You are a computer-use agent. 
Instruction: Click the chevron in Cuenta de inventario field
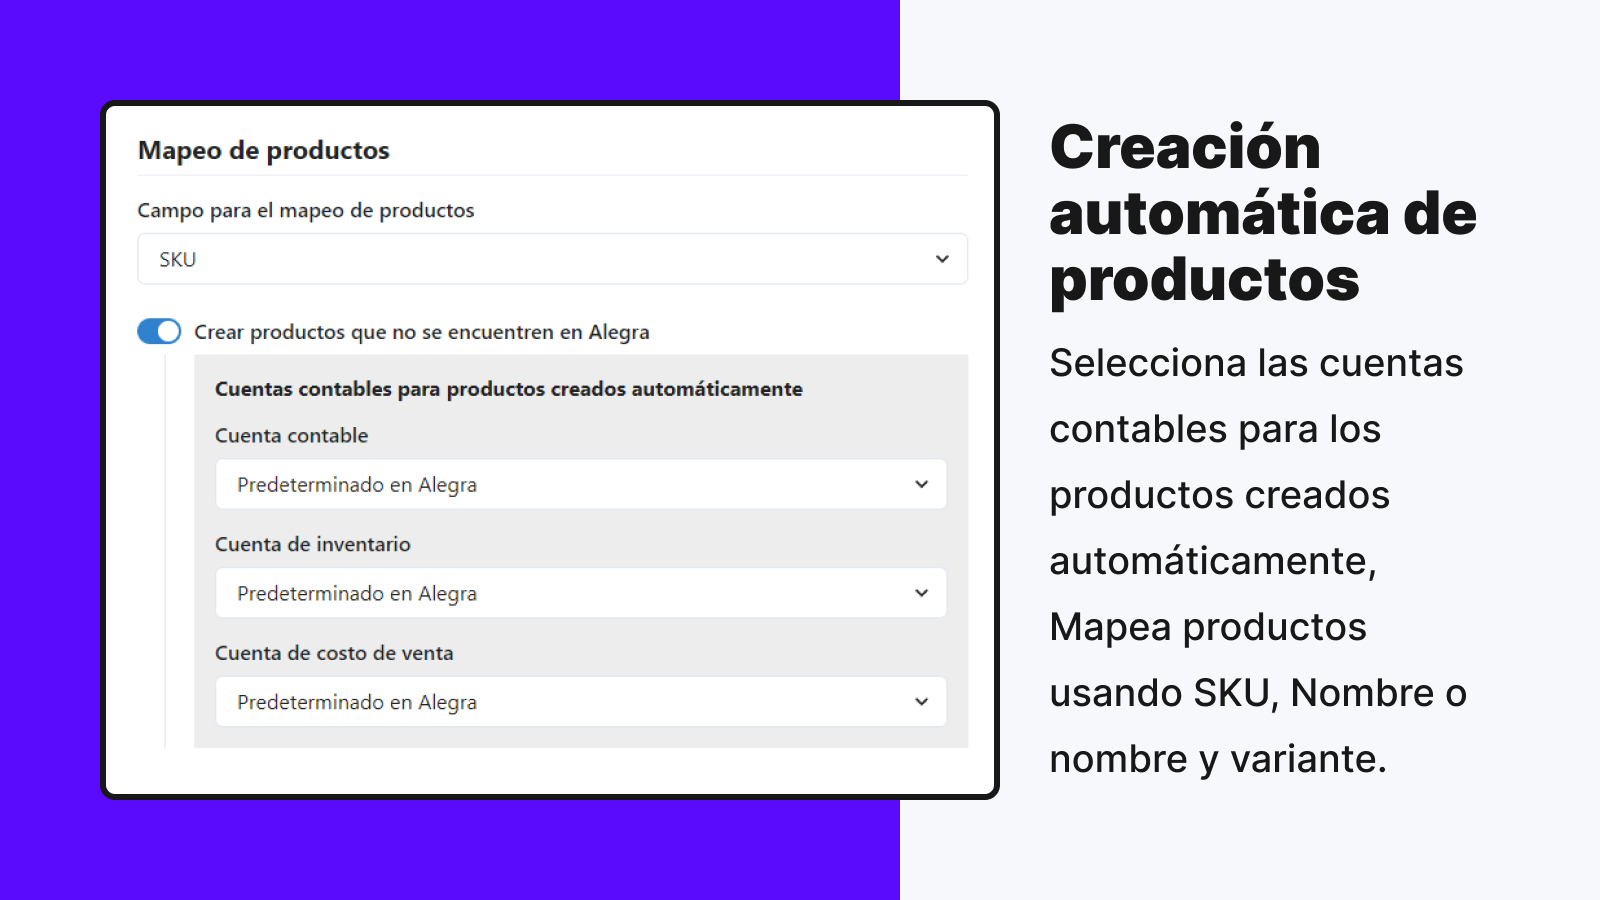coord(921,593)
